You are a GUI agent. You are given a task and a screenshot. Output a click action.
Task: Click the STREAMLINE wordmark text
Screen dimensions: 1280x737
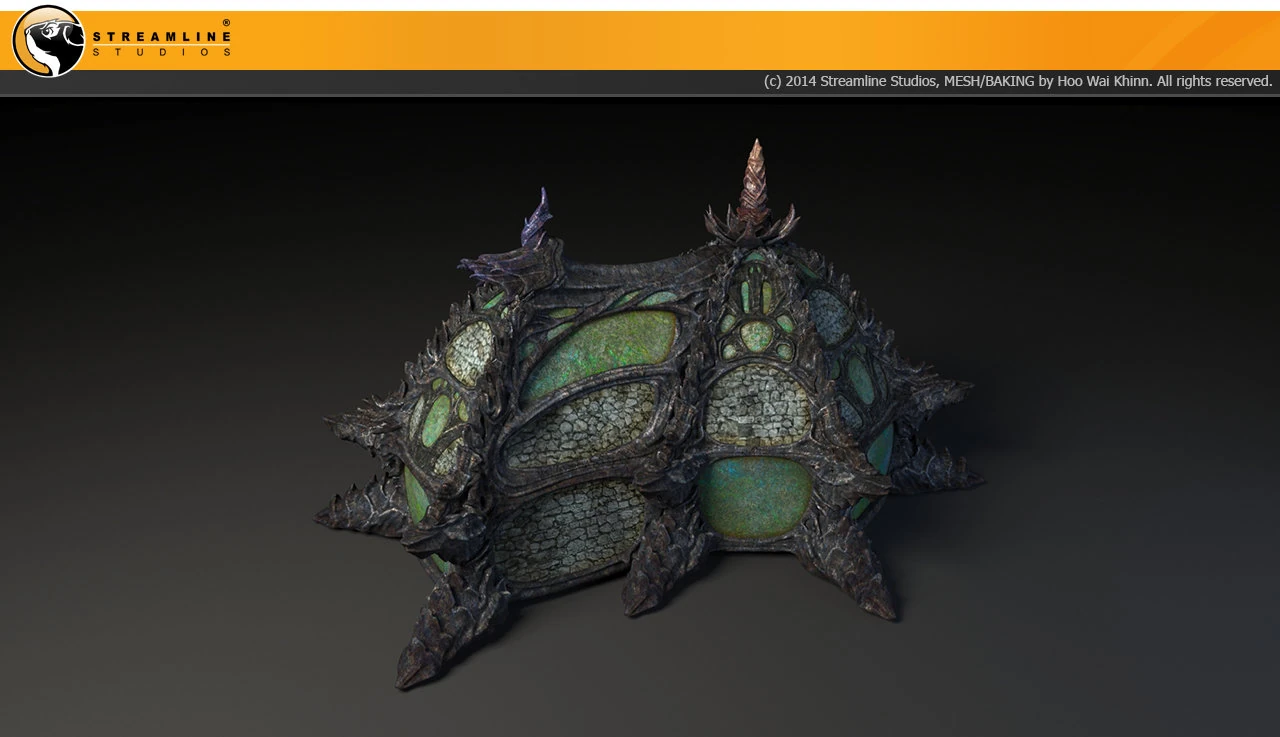(162, 36)
